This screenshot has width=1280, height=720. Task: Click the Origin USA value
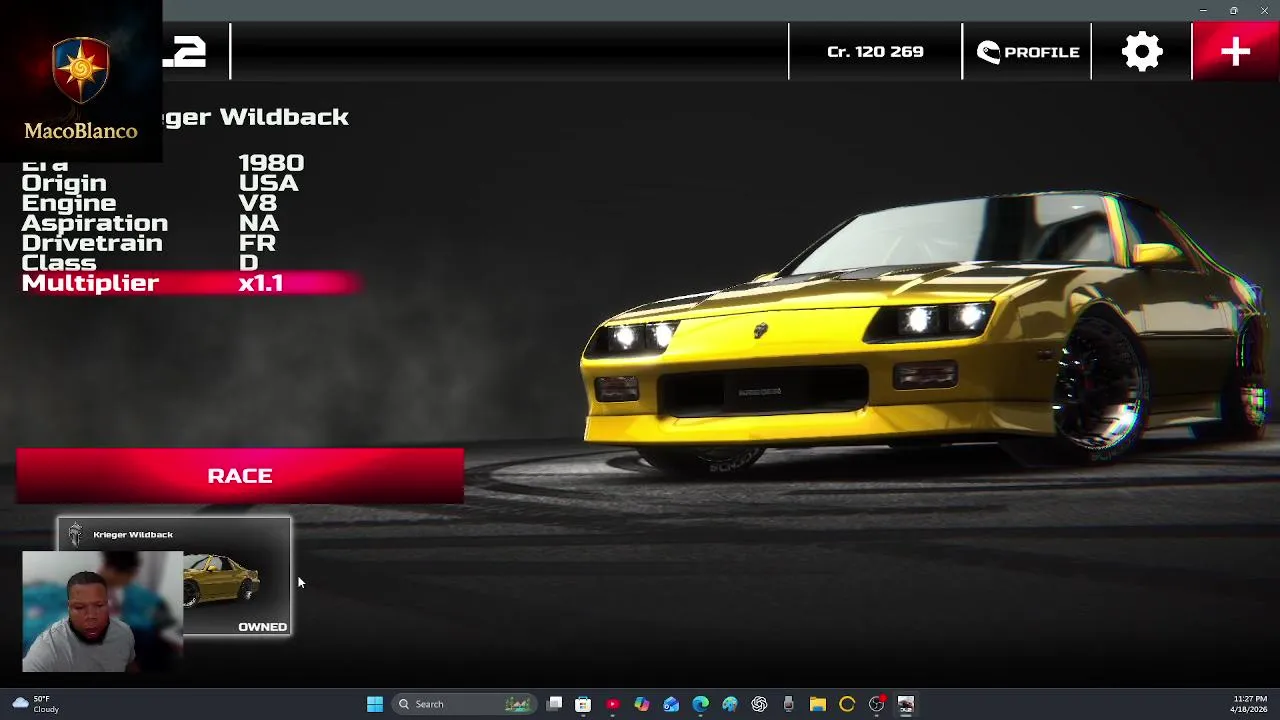point(268,183)
